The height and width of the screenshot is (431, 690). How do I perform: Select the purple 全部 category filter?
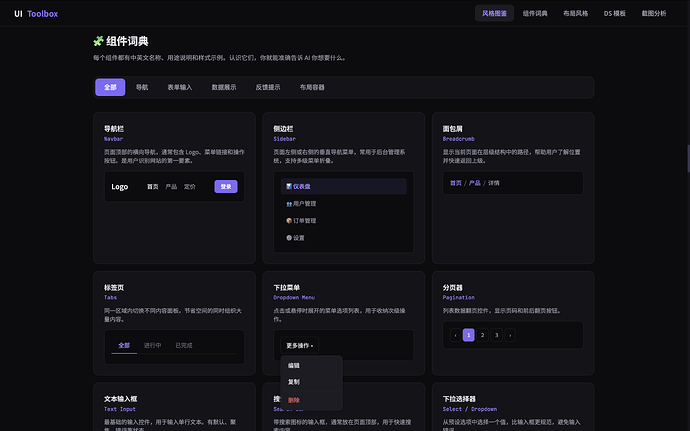click(110, 87)
